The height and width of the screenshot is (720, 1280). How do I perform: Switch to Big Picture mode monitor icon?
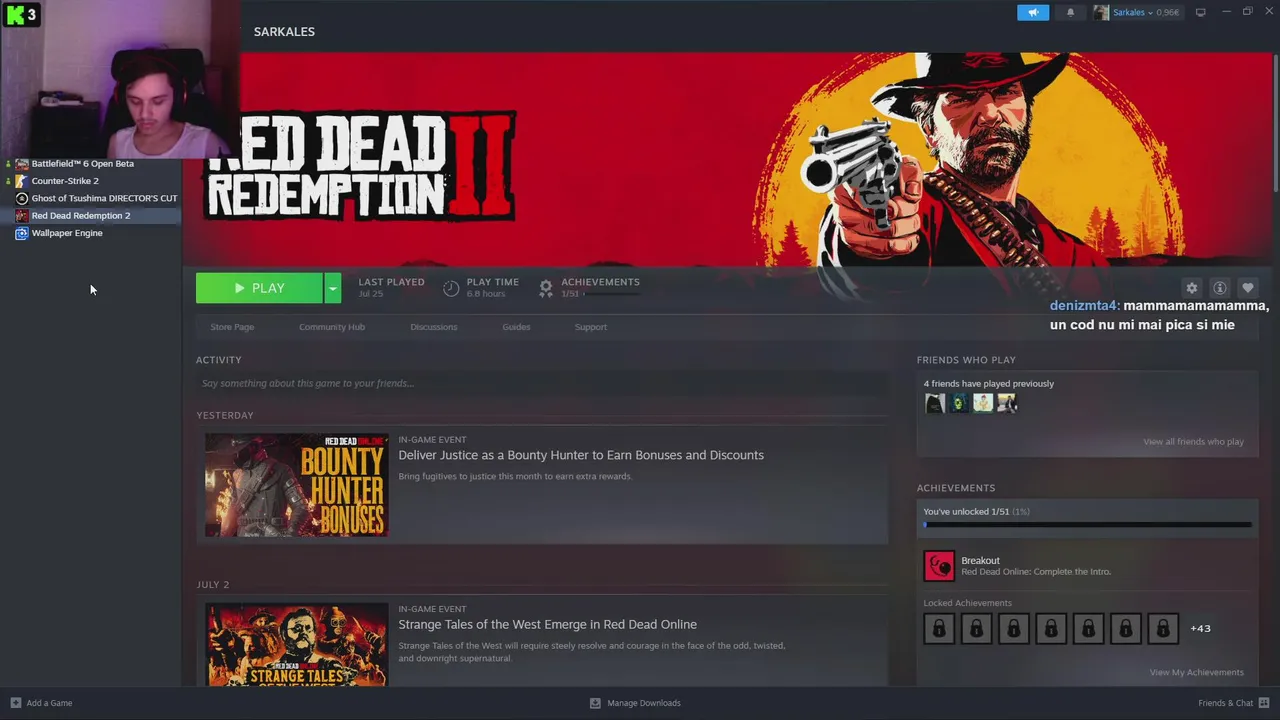[x=1200, y=12]
